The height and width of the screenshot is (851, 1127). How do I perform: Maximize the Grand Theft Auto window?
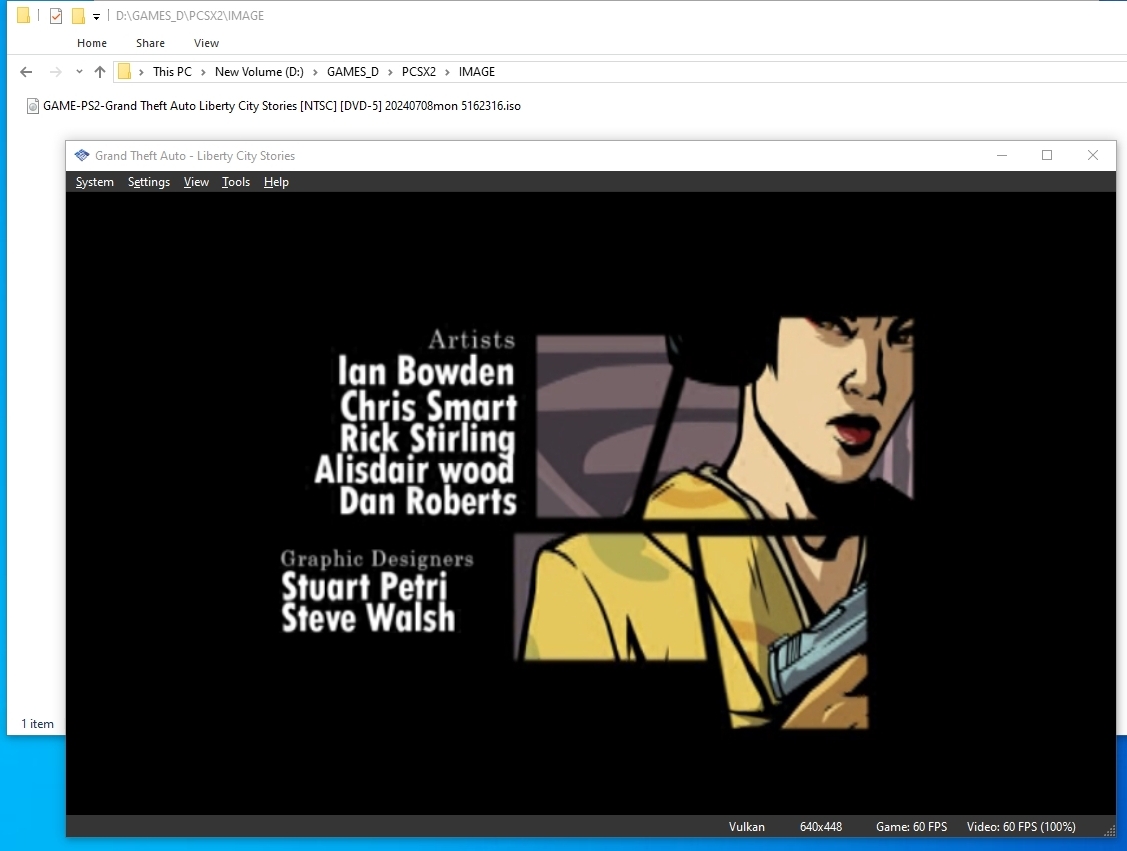pyautogui.click(x=1047, y=155)
